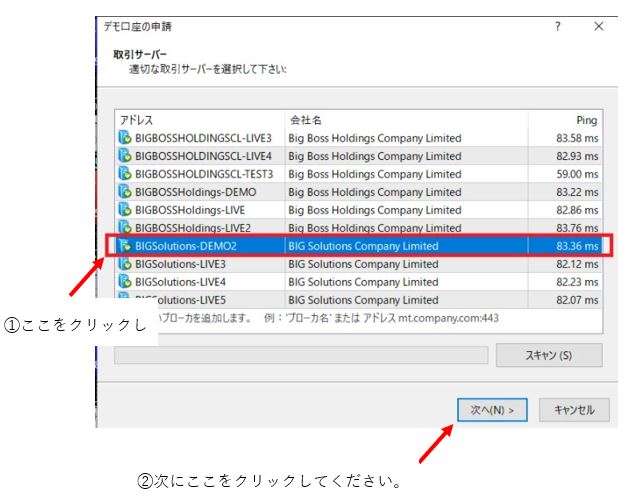Click the server icon beside BIGBOSSHOLDINGSCL-LIVE4
Screen dimensions: 635x501
[125, 156]
